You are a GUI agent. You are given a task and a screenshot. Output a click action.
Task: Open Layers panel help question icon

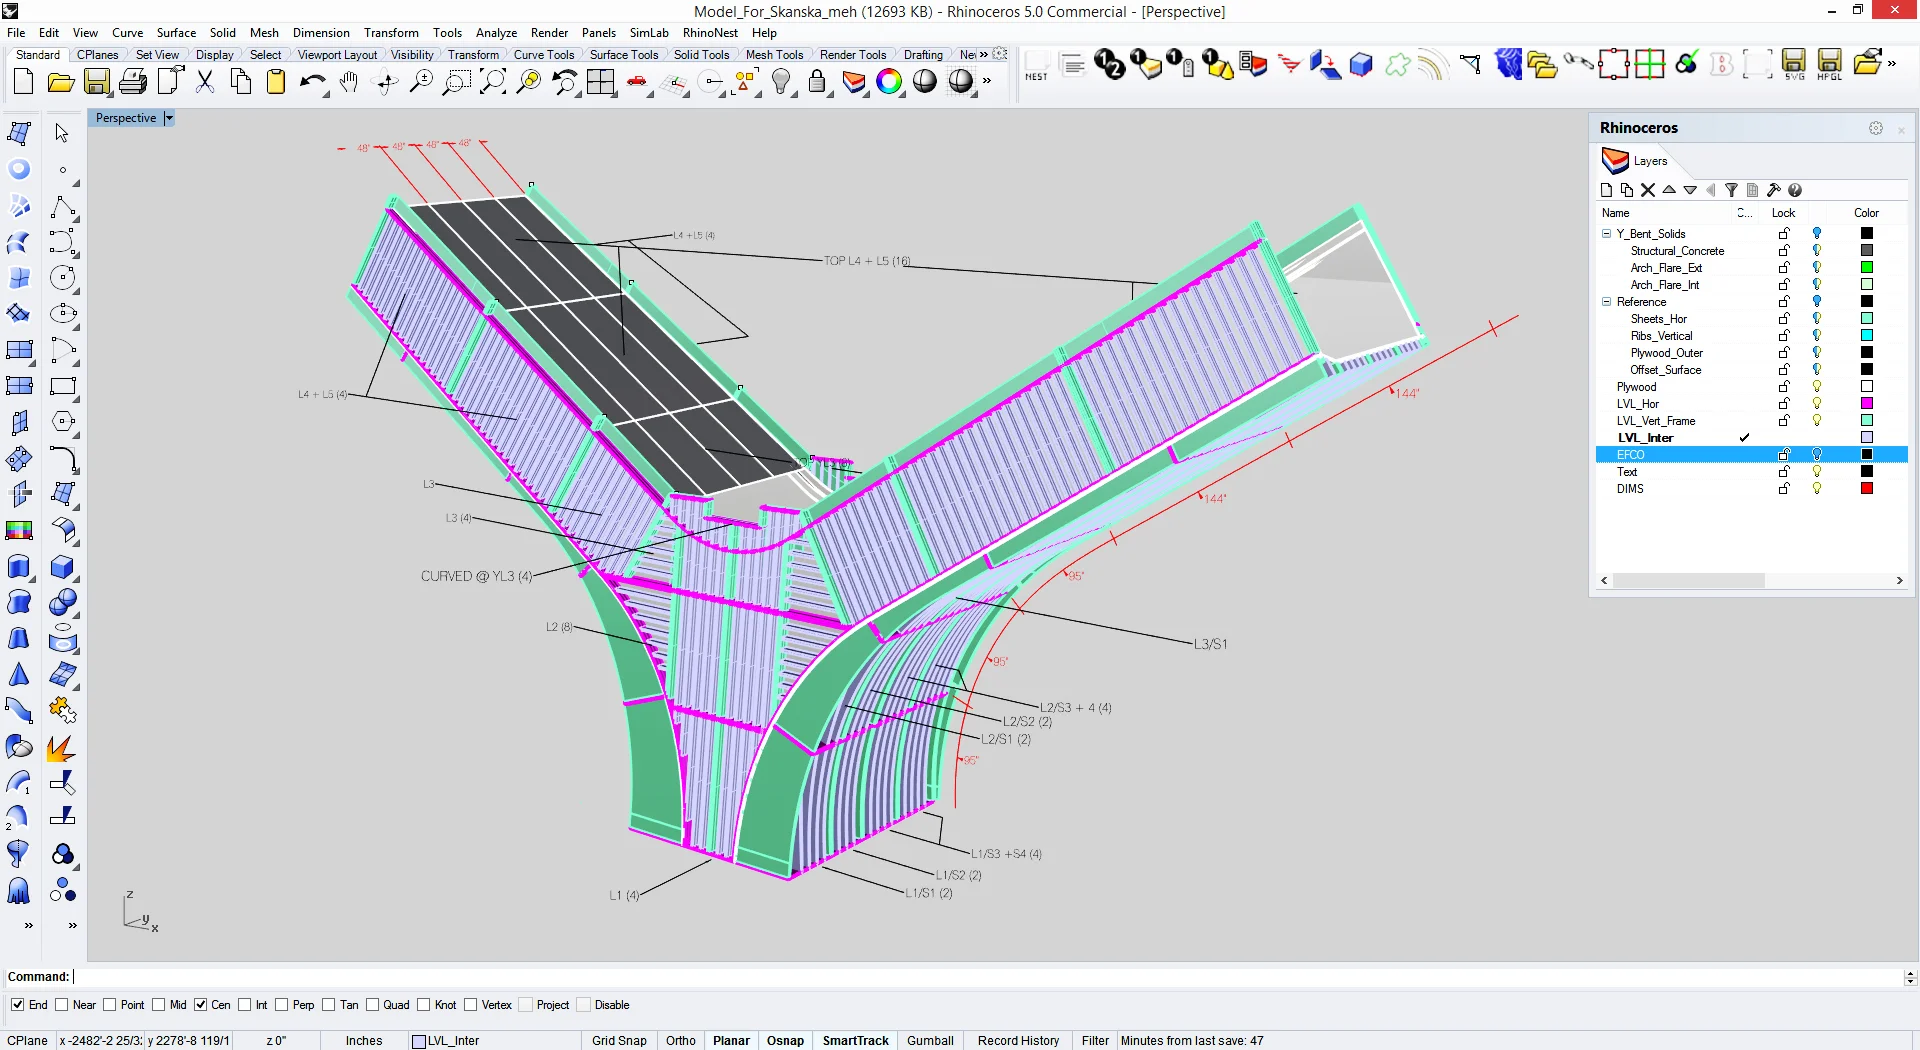[1795, 190]
